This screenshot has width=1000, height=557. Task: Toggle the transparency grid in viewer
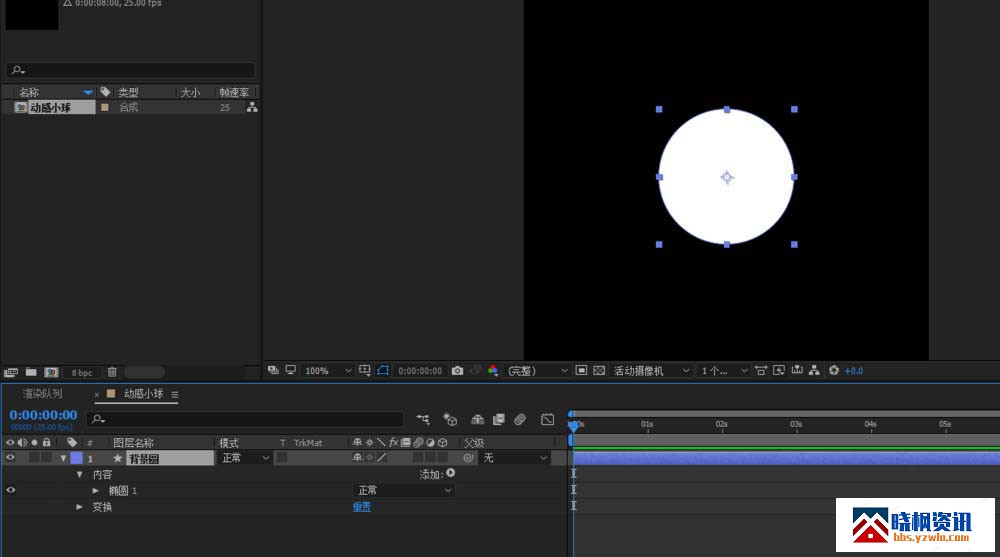599,370
